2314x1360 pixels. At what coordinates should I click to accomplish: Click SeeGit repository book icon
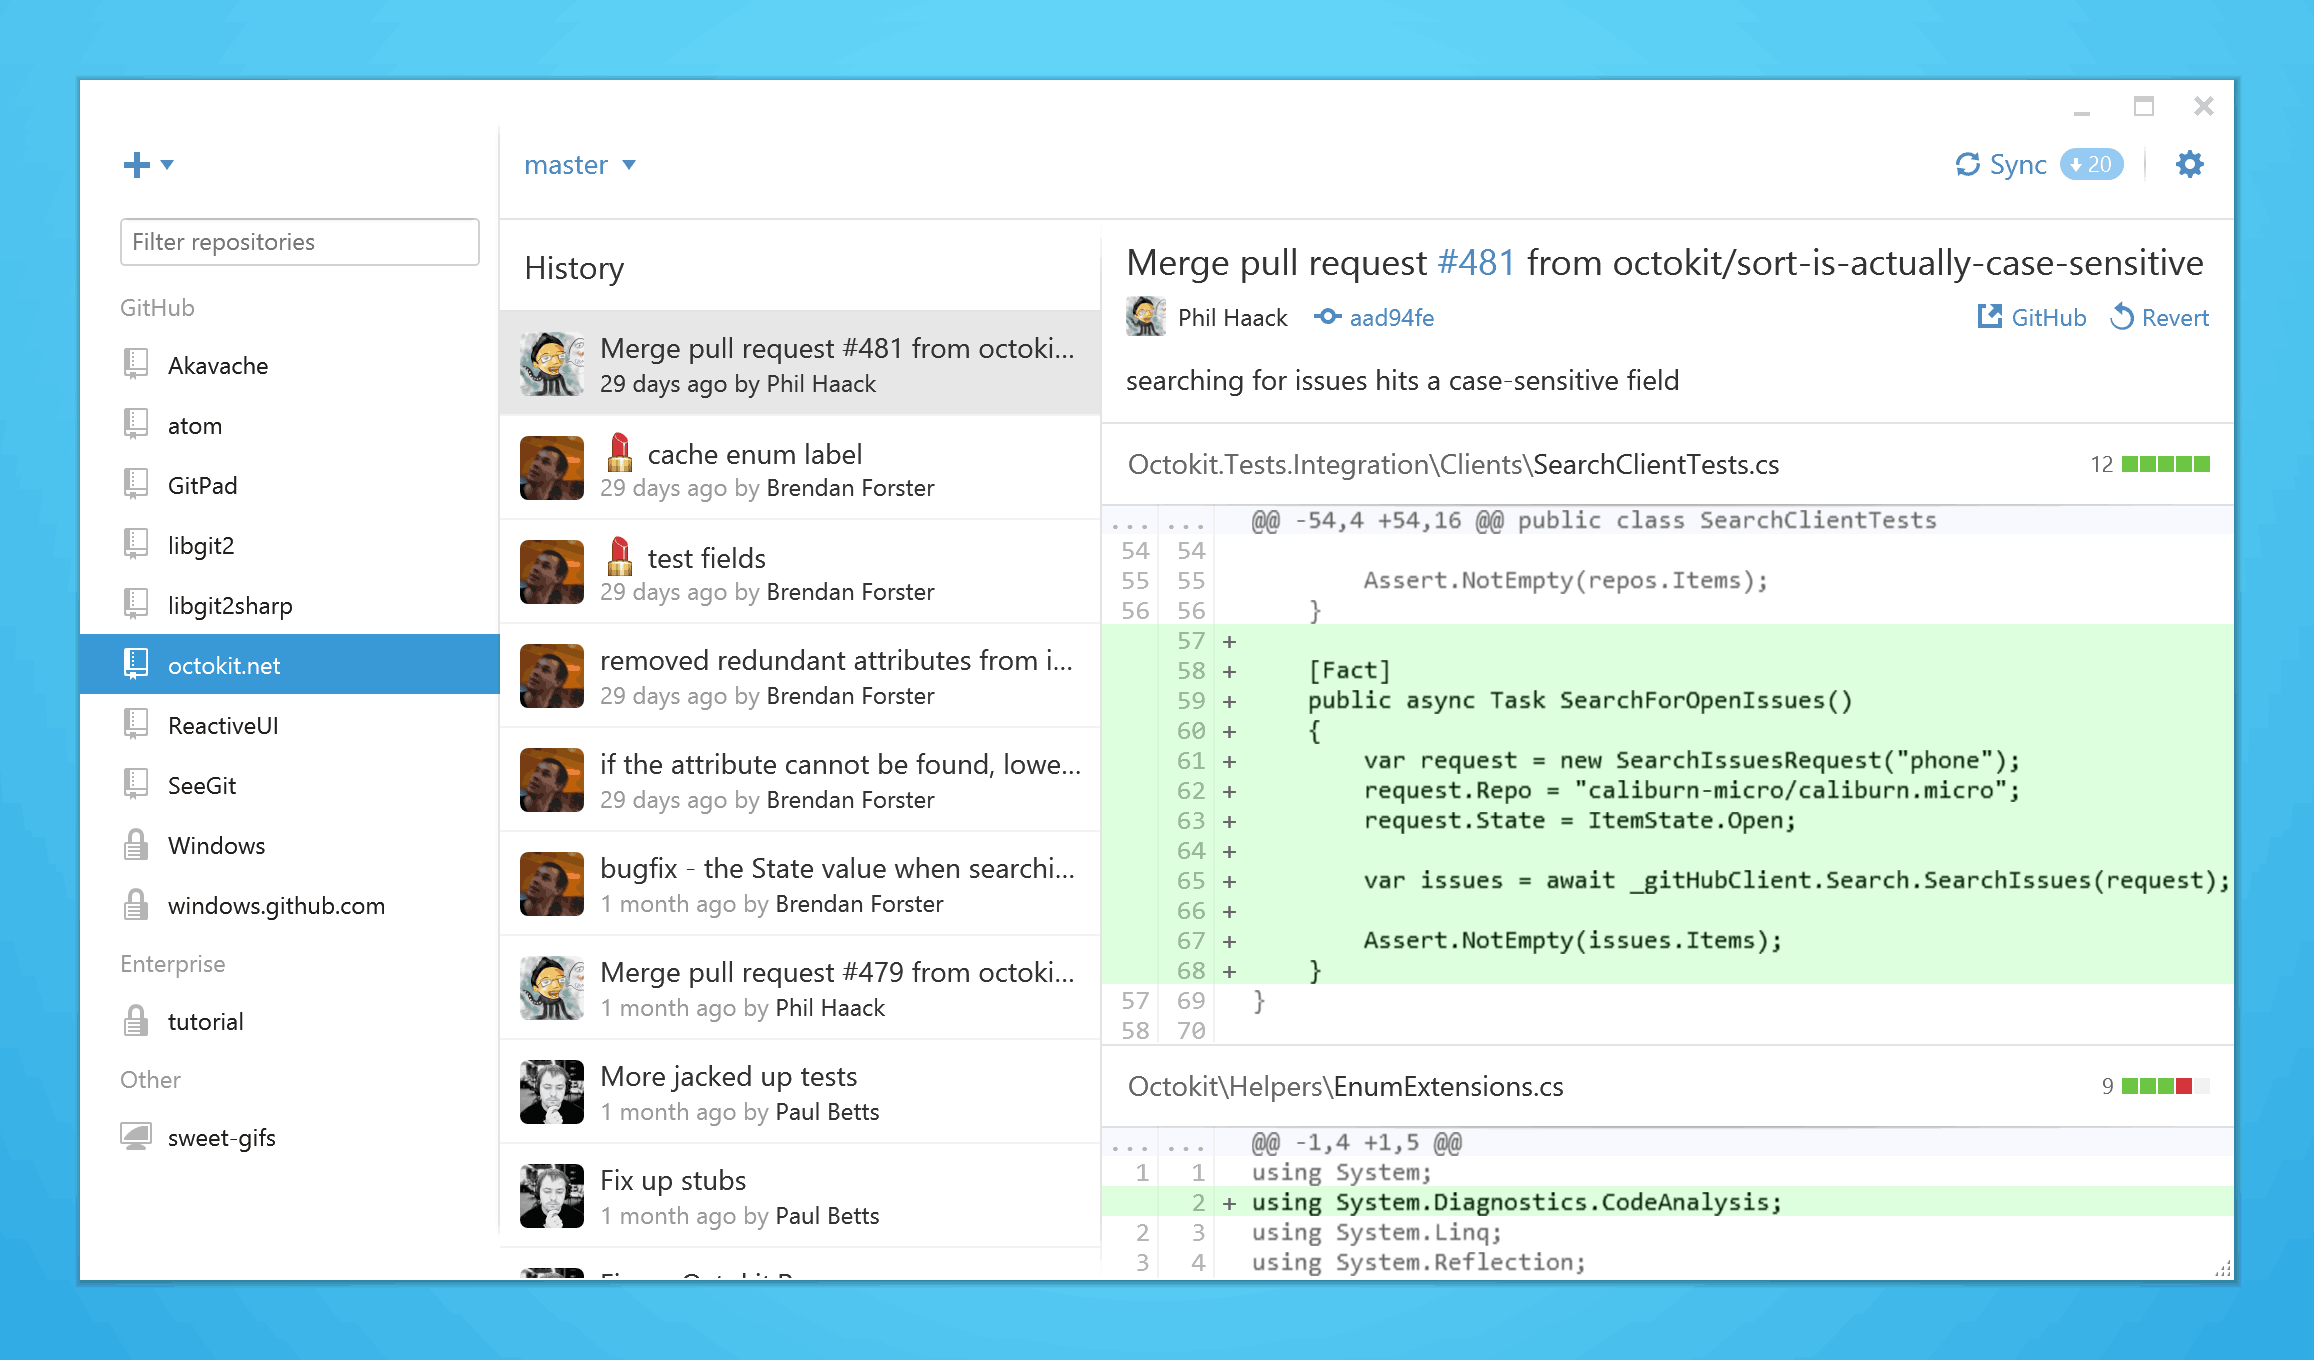click(136, 784)
